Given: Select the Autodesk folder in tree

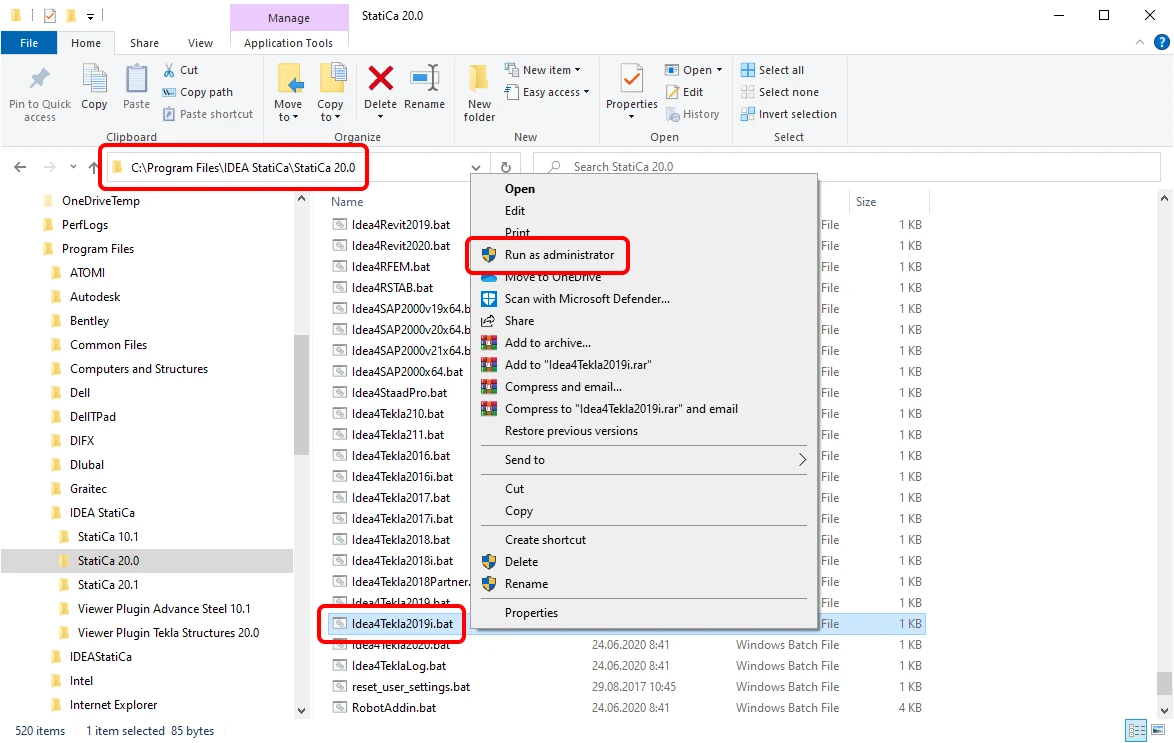Looking at the screenshot, I should [x=94, y=297].
